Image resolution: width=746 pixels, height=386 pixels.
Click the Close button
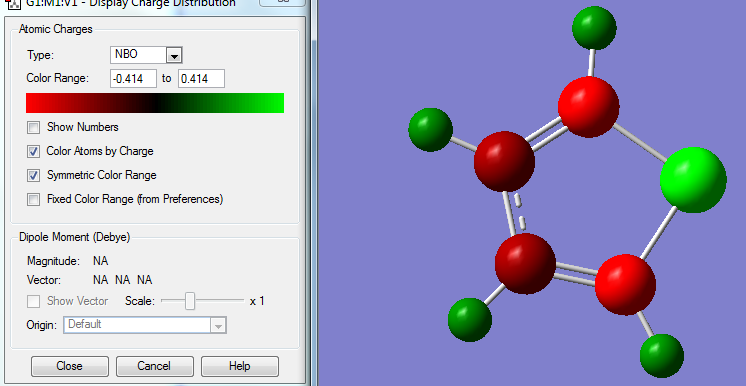[x=69, y=366]
